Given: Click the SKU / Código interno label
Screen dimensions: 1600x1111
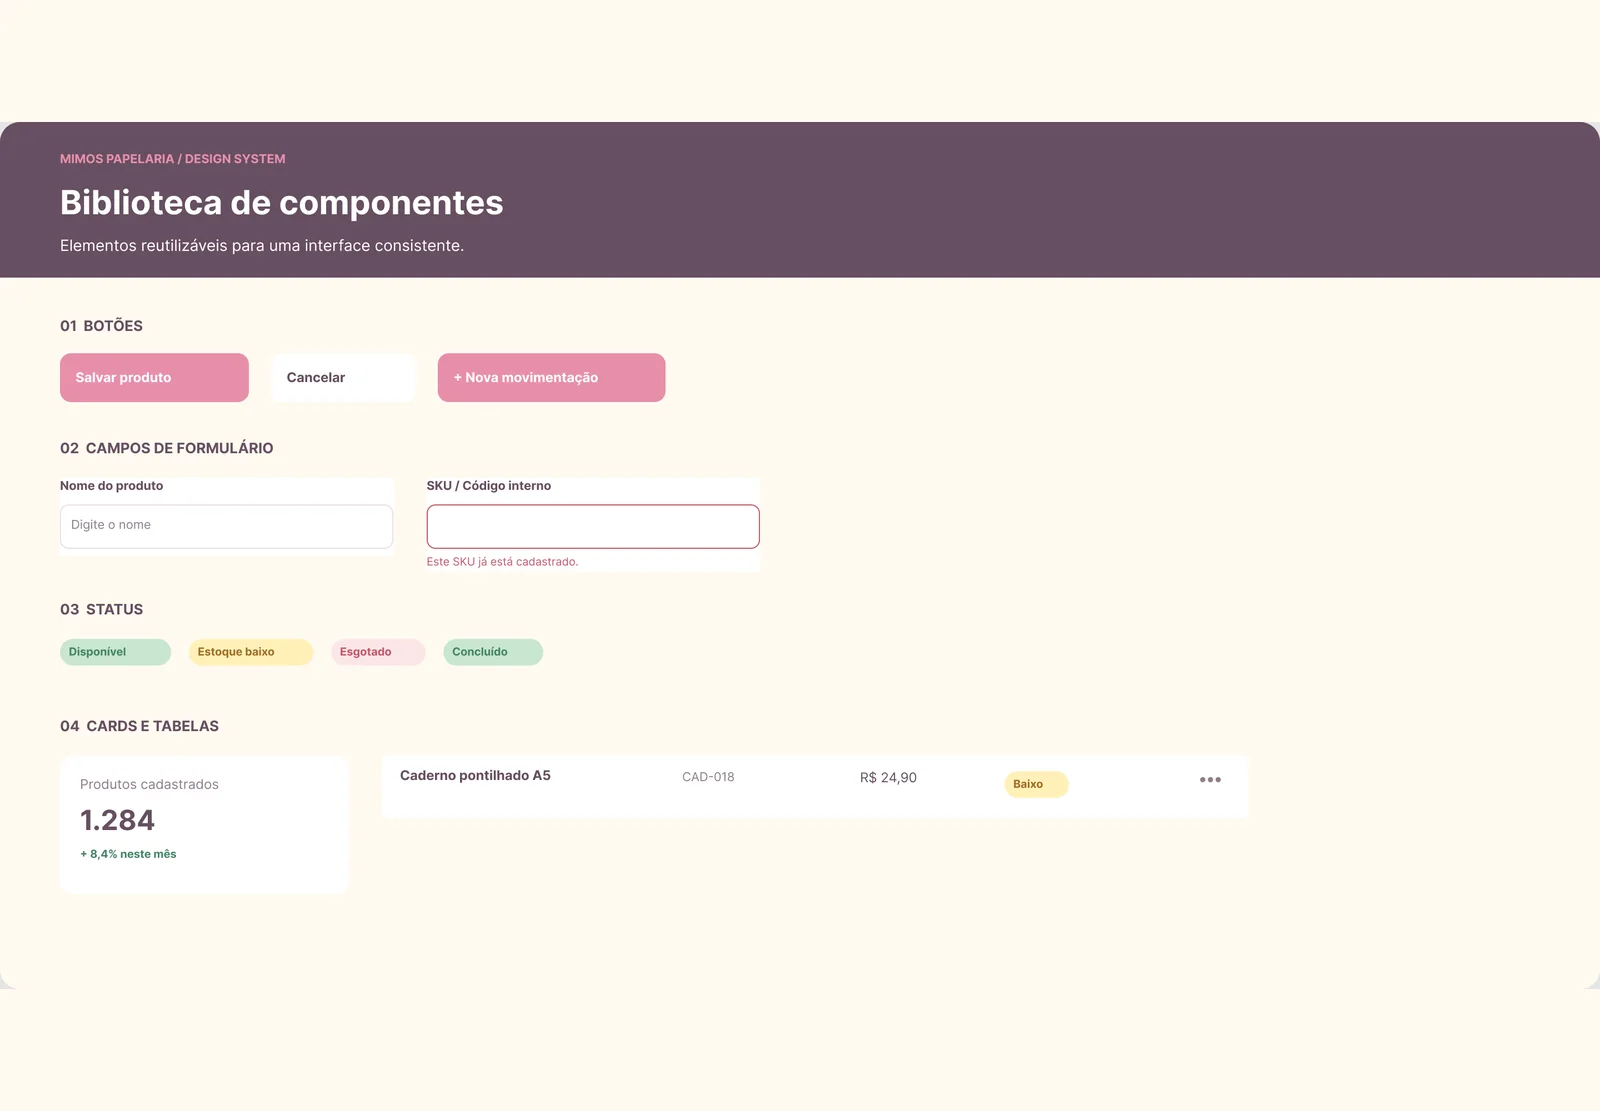Looking at the screenshot, I should [489, 486].
